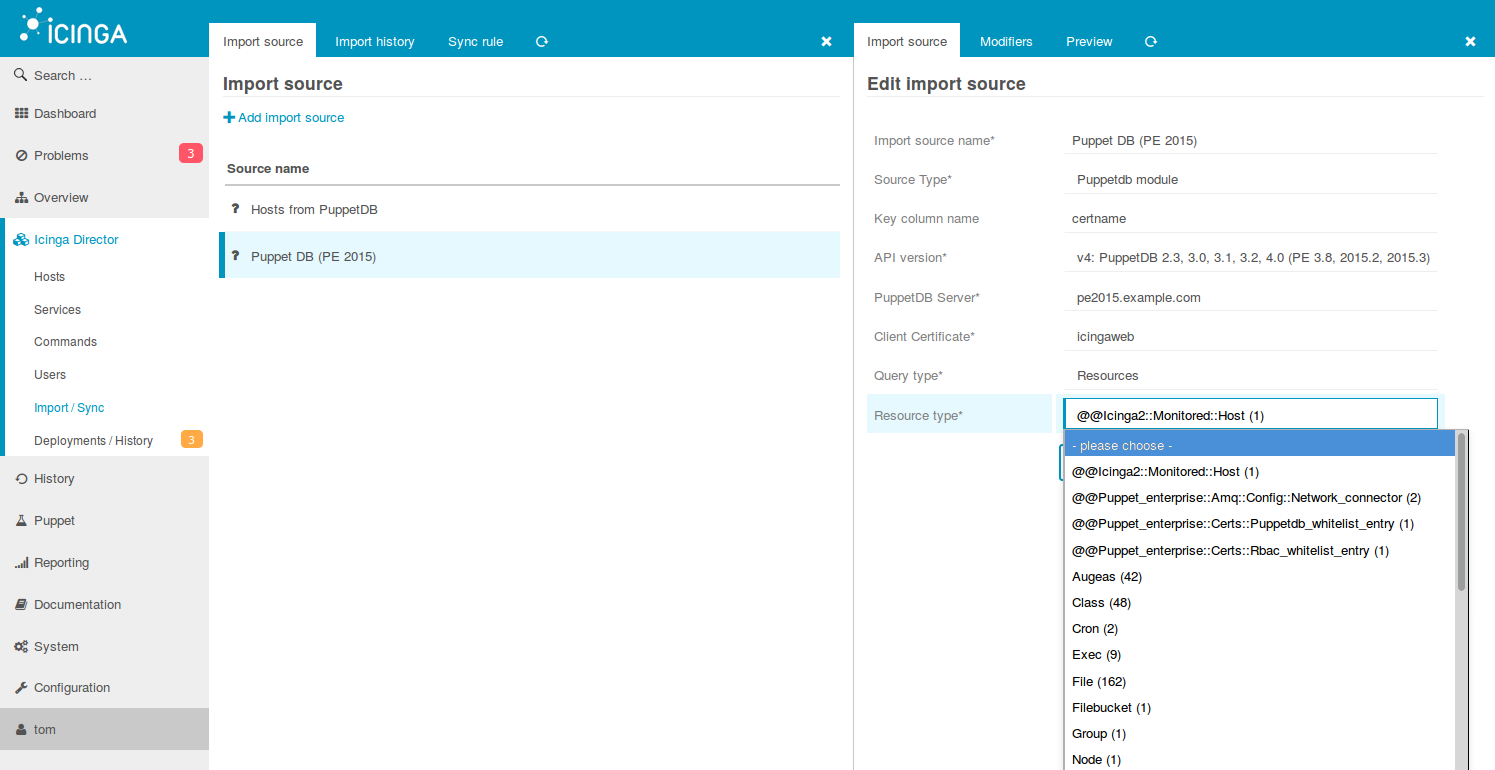Open the Client Certificate dropdown
This screenshot has width=1495, height=770.
1250,337
